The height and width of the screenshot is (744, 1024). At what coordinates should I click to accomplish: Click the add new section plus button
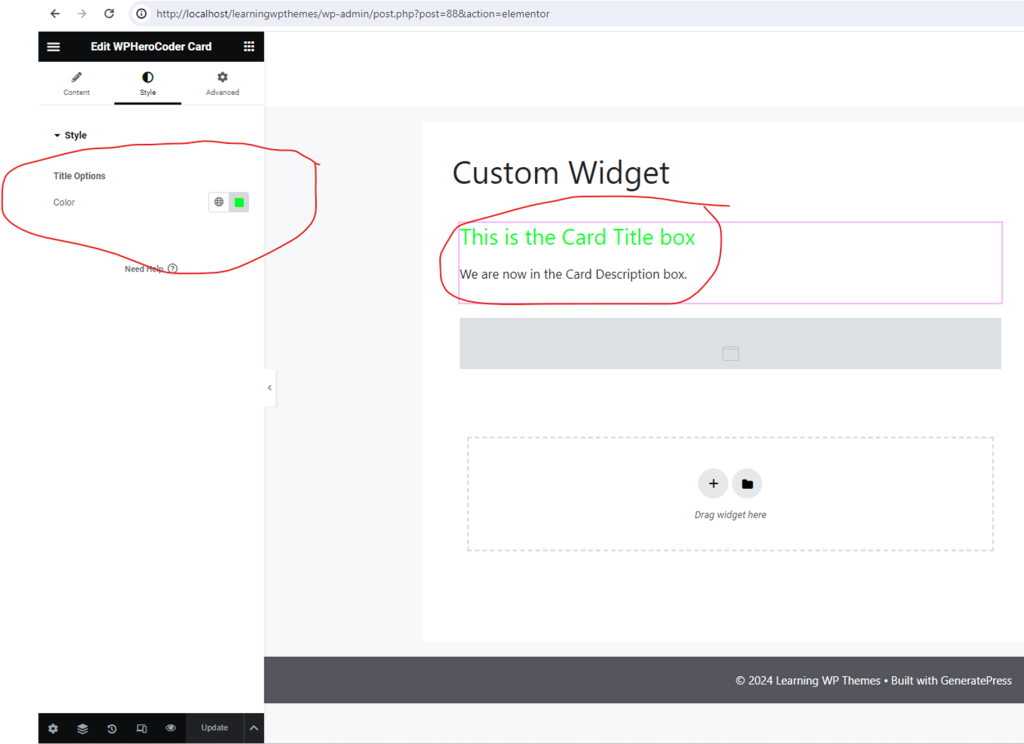tap(713, 484)
